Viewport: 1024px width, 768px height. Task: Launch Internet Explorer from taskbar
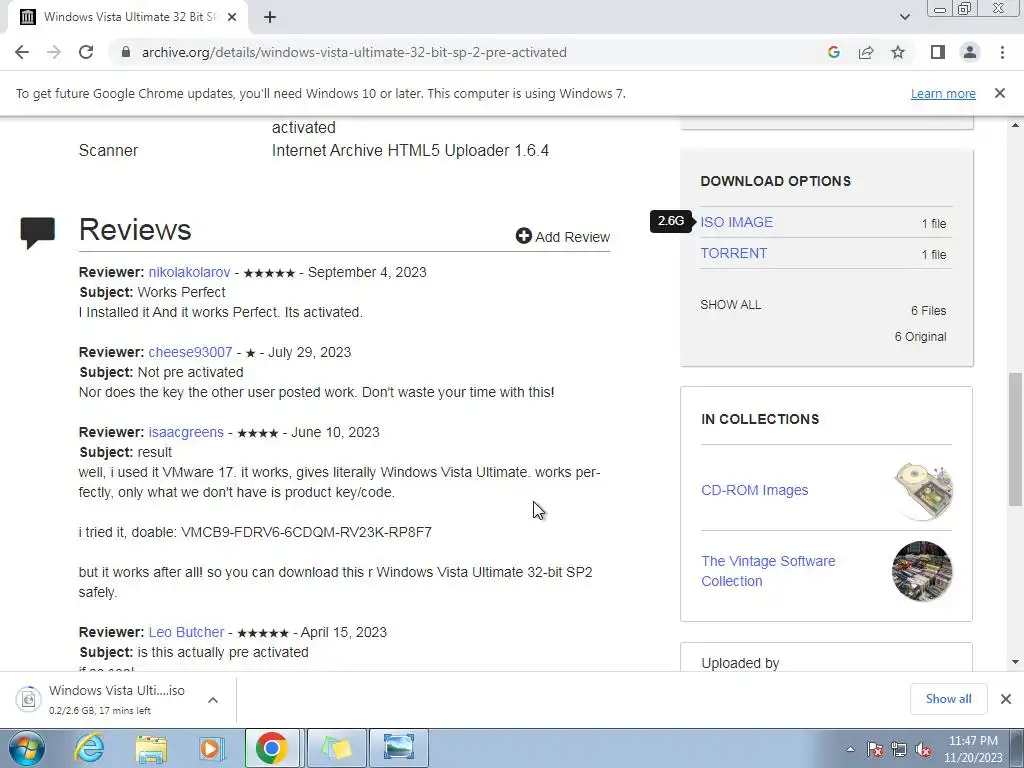[x=88, y=748]
